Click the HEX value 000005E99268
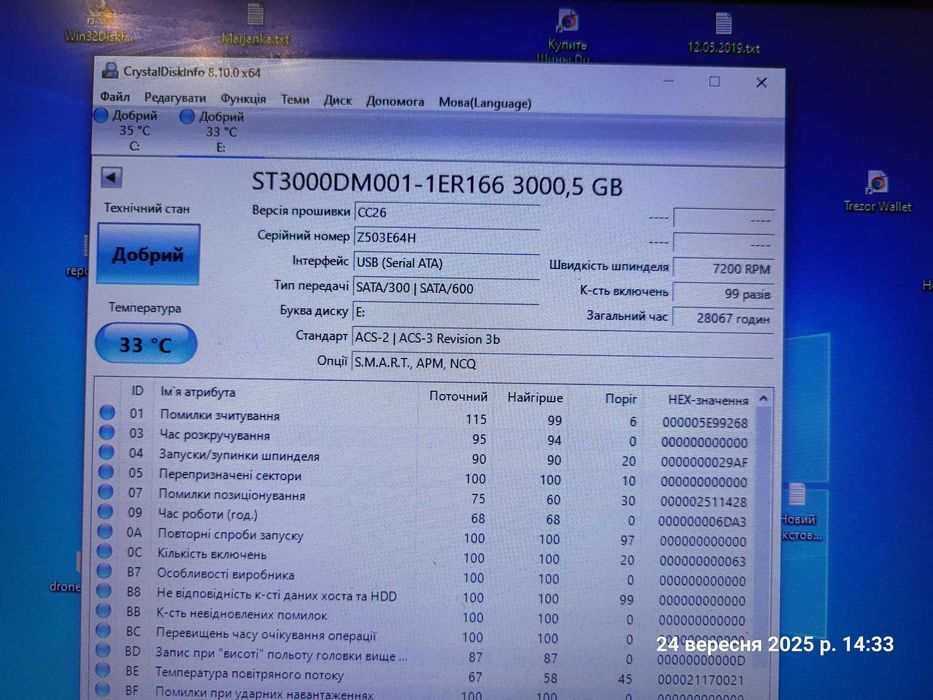This screenshot has height=700, width=933. 705,423
